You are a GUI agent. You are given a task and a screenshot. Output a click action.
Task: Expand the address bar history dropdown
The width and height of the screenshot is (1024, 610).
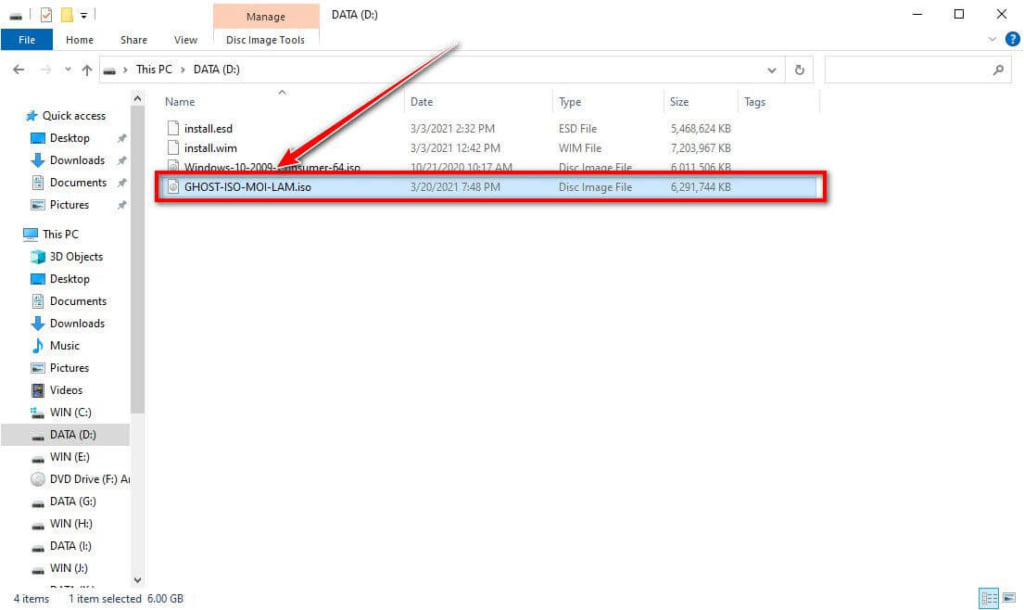[771, 70]
